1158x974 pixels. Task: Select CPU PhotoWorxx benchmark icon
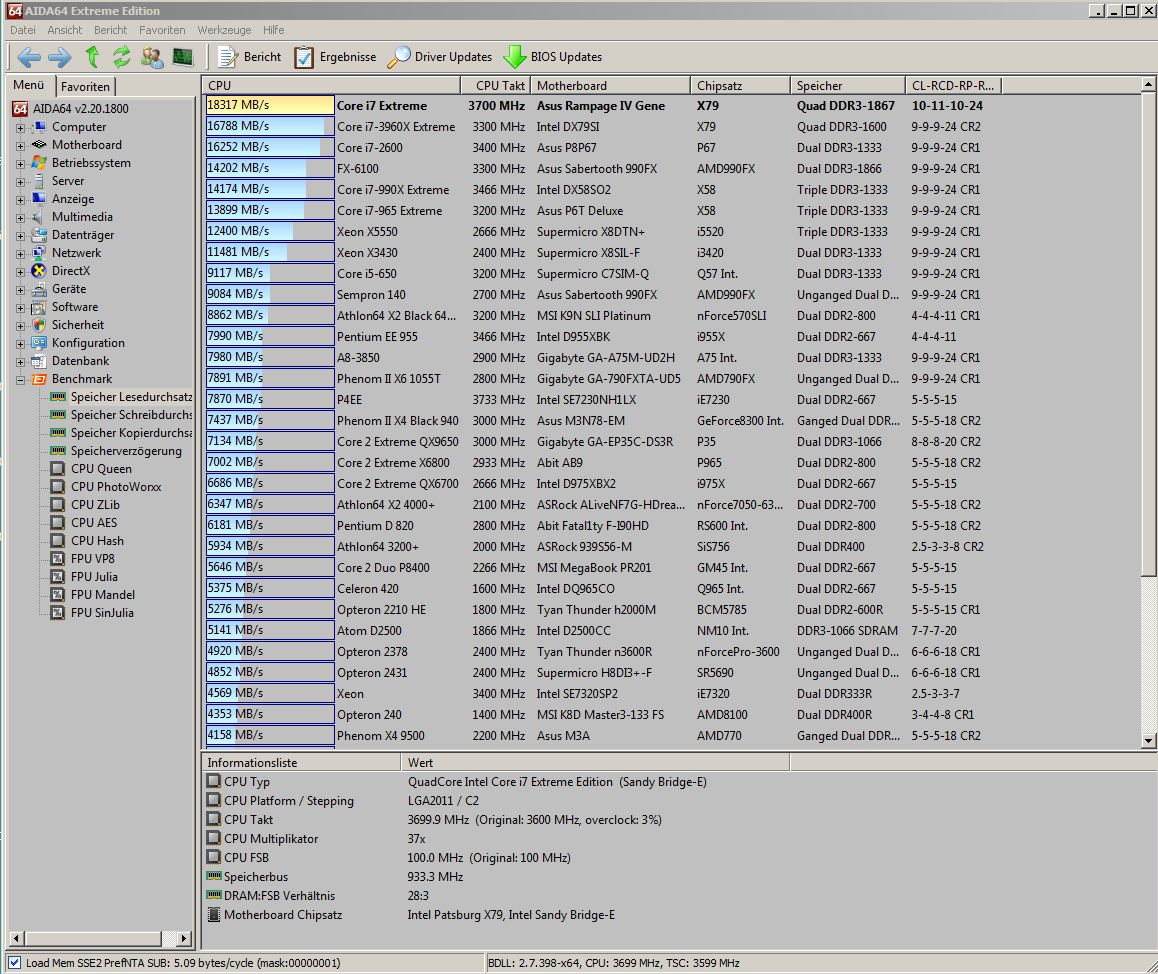(x=58, y=487)
